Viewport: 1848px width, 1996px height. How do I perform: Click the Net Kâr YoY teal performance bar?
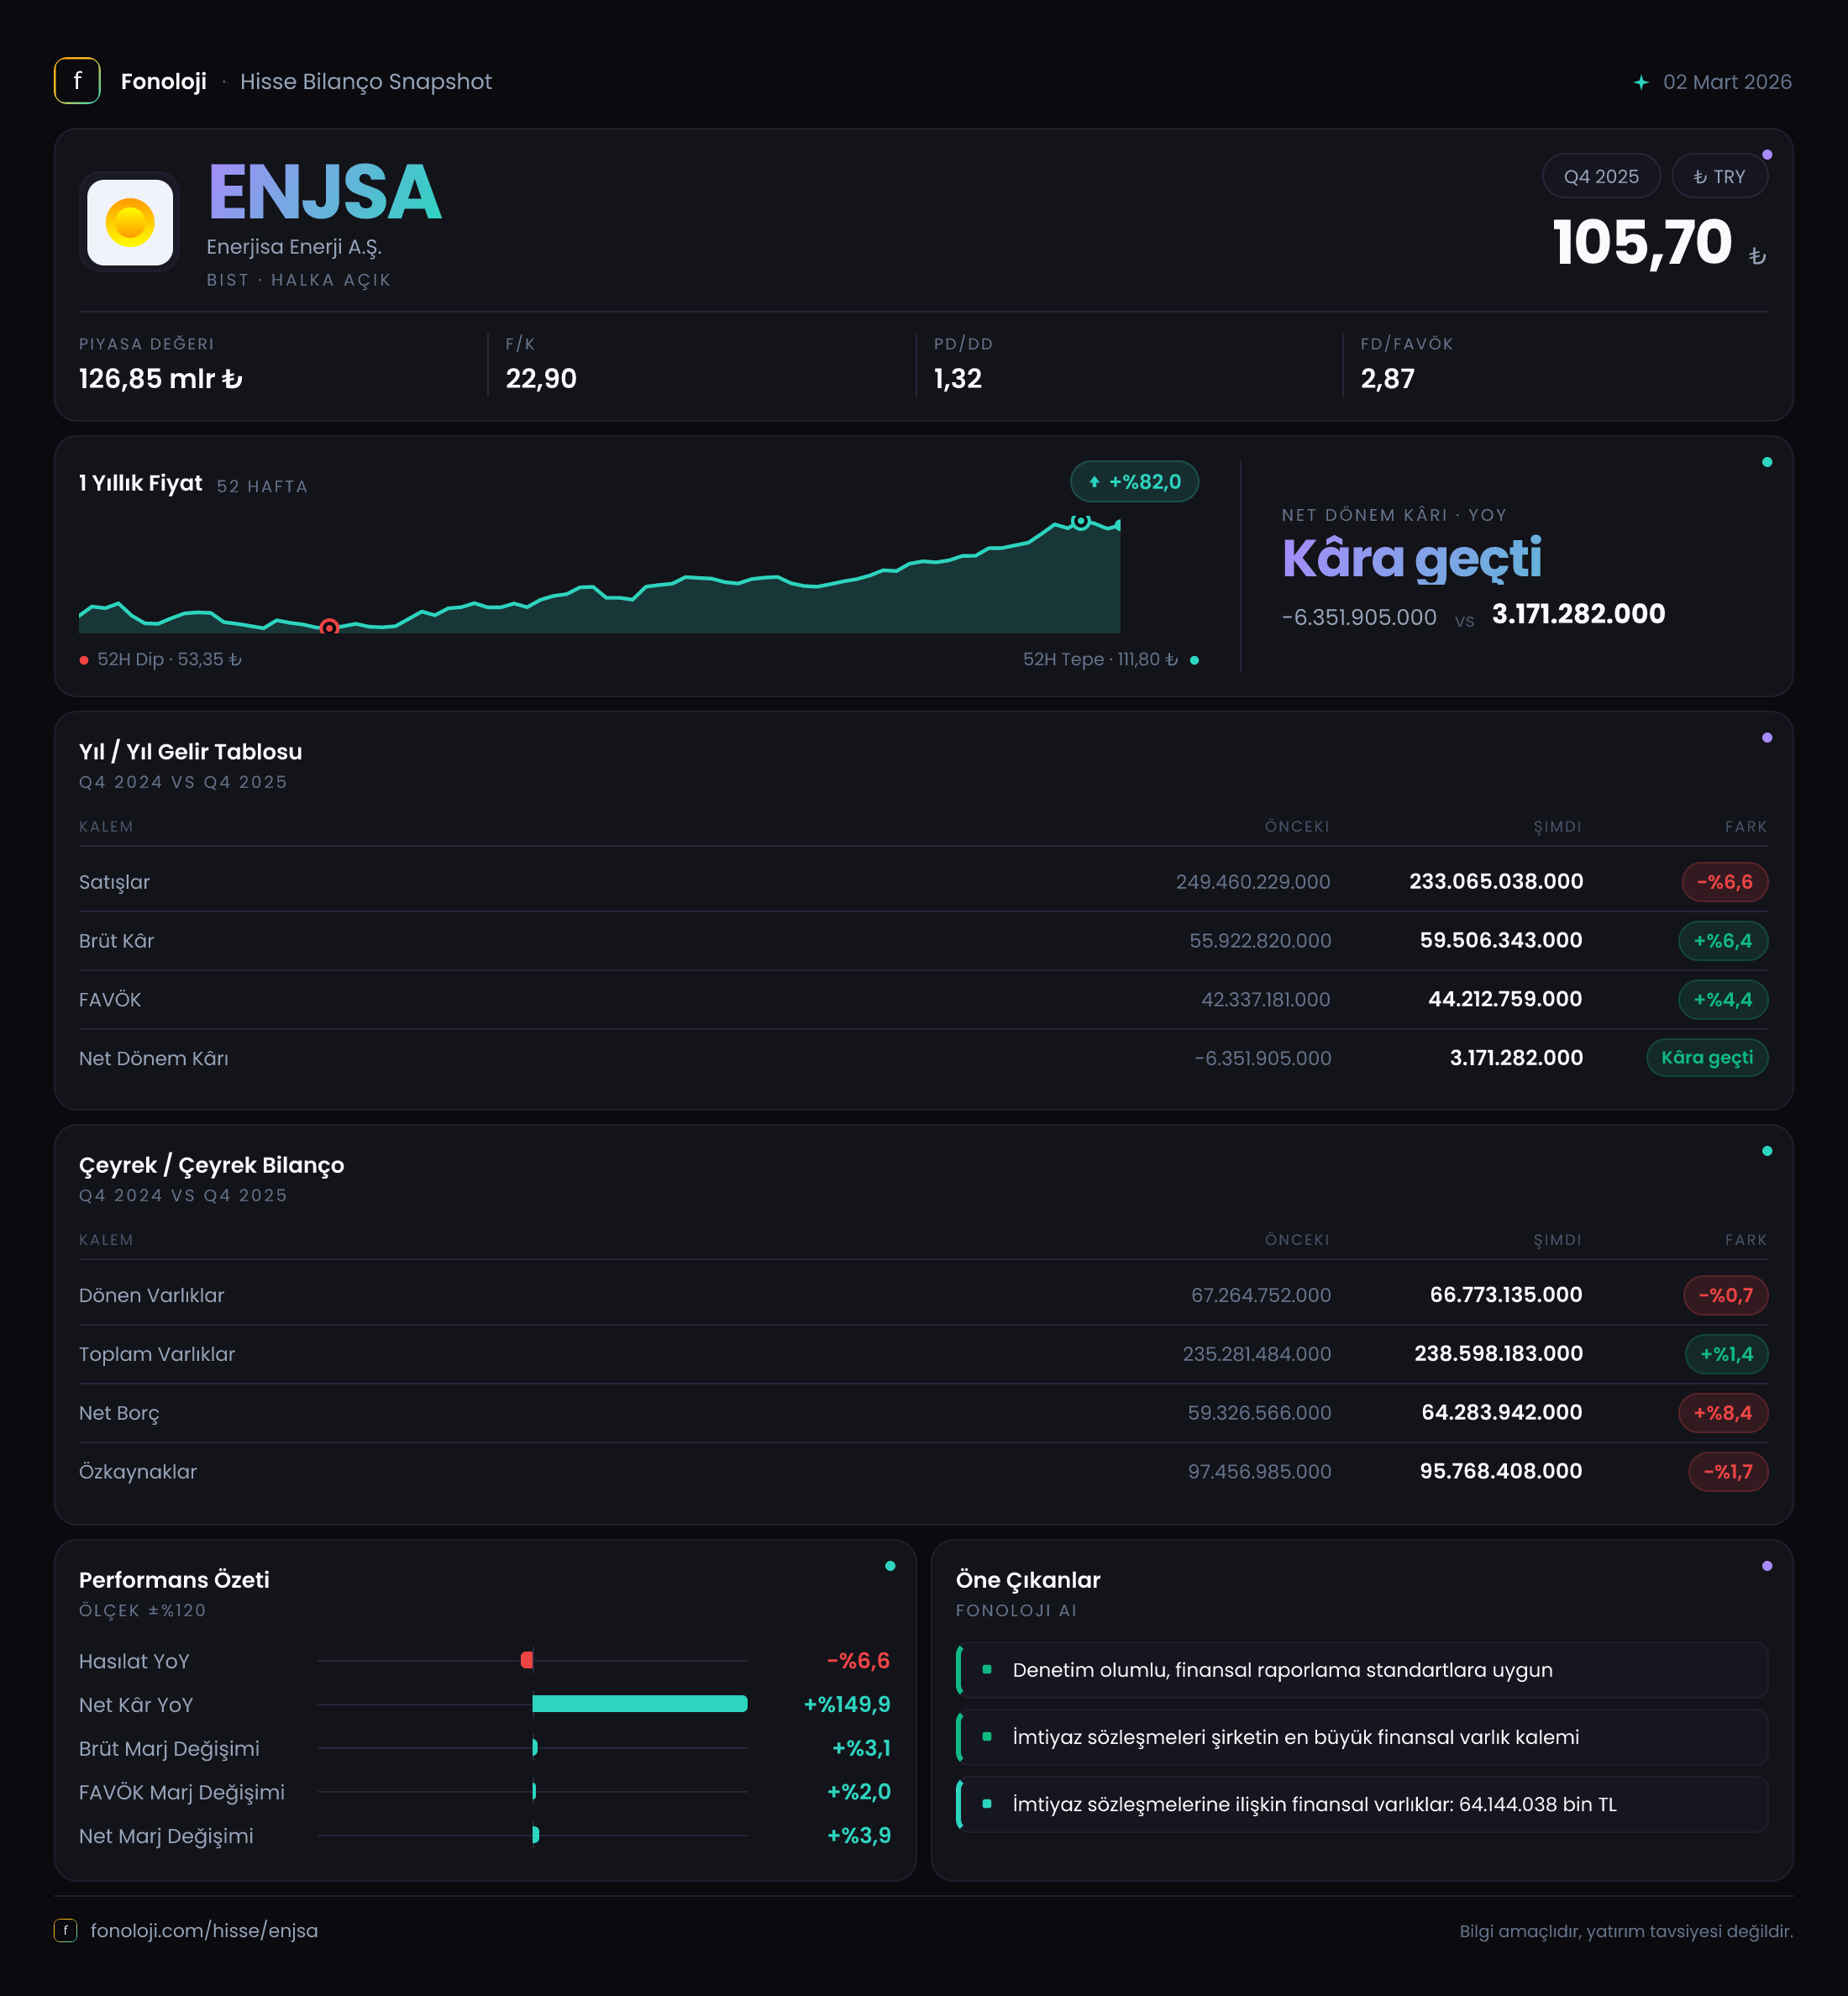[x=640, y=1704]
